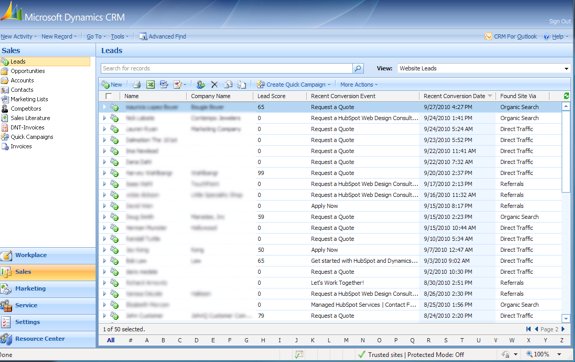Open Create Quick Campaign dropdown
The height and width of the screenshot is (362, 575).
pos(293,85)
